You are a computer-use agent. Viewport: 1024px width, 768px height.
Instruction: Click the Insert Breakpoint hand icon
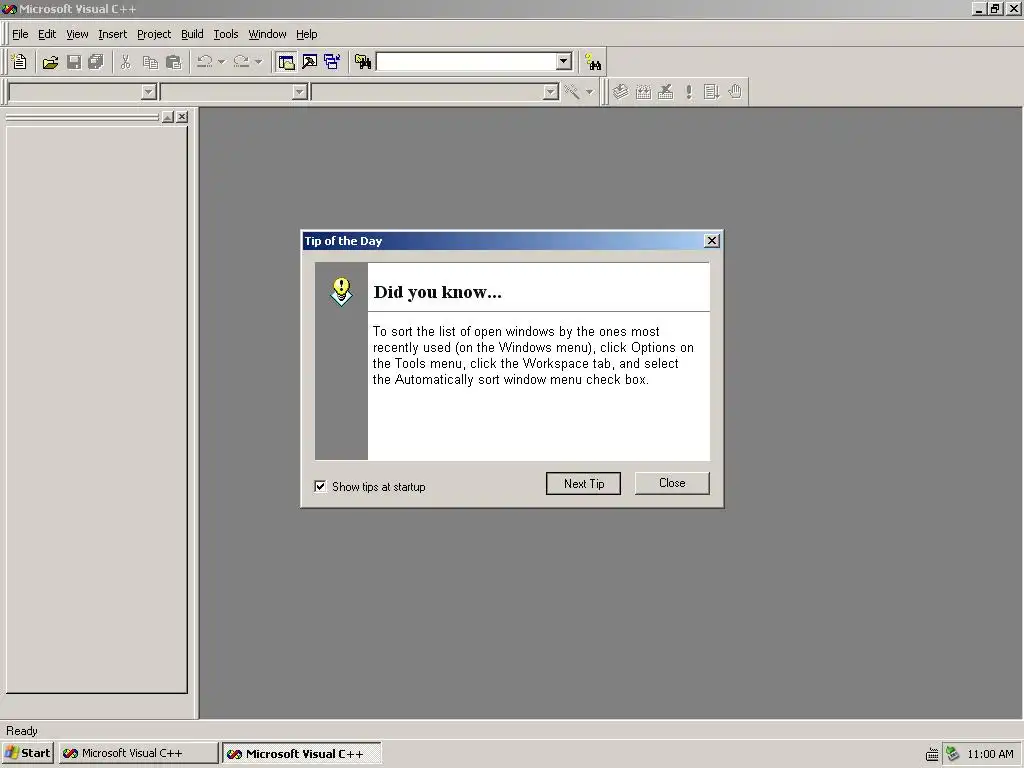735,91
